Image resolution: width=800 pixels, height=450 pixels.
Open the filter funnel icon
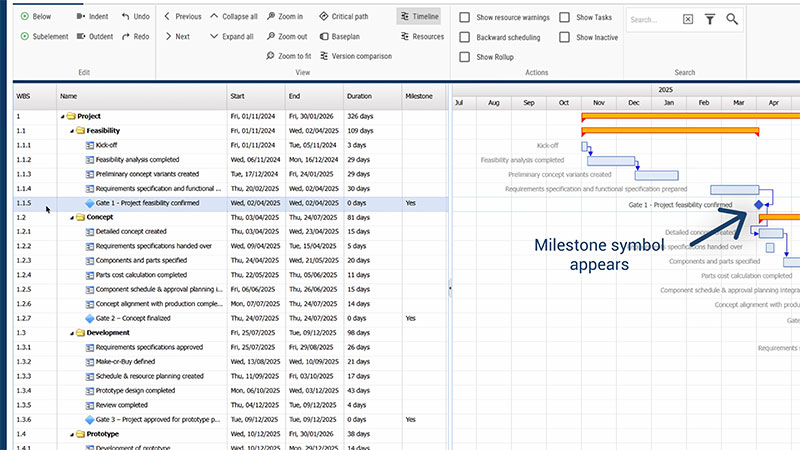pos(710,19)
